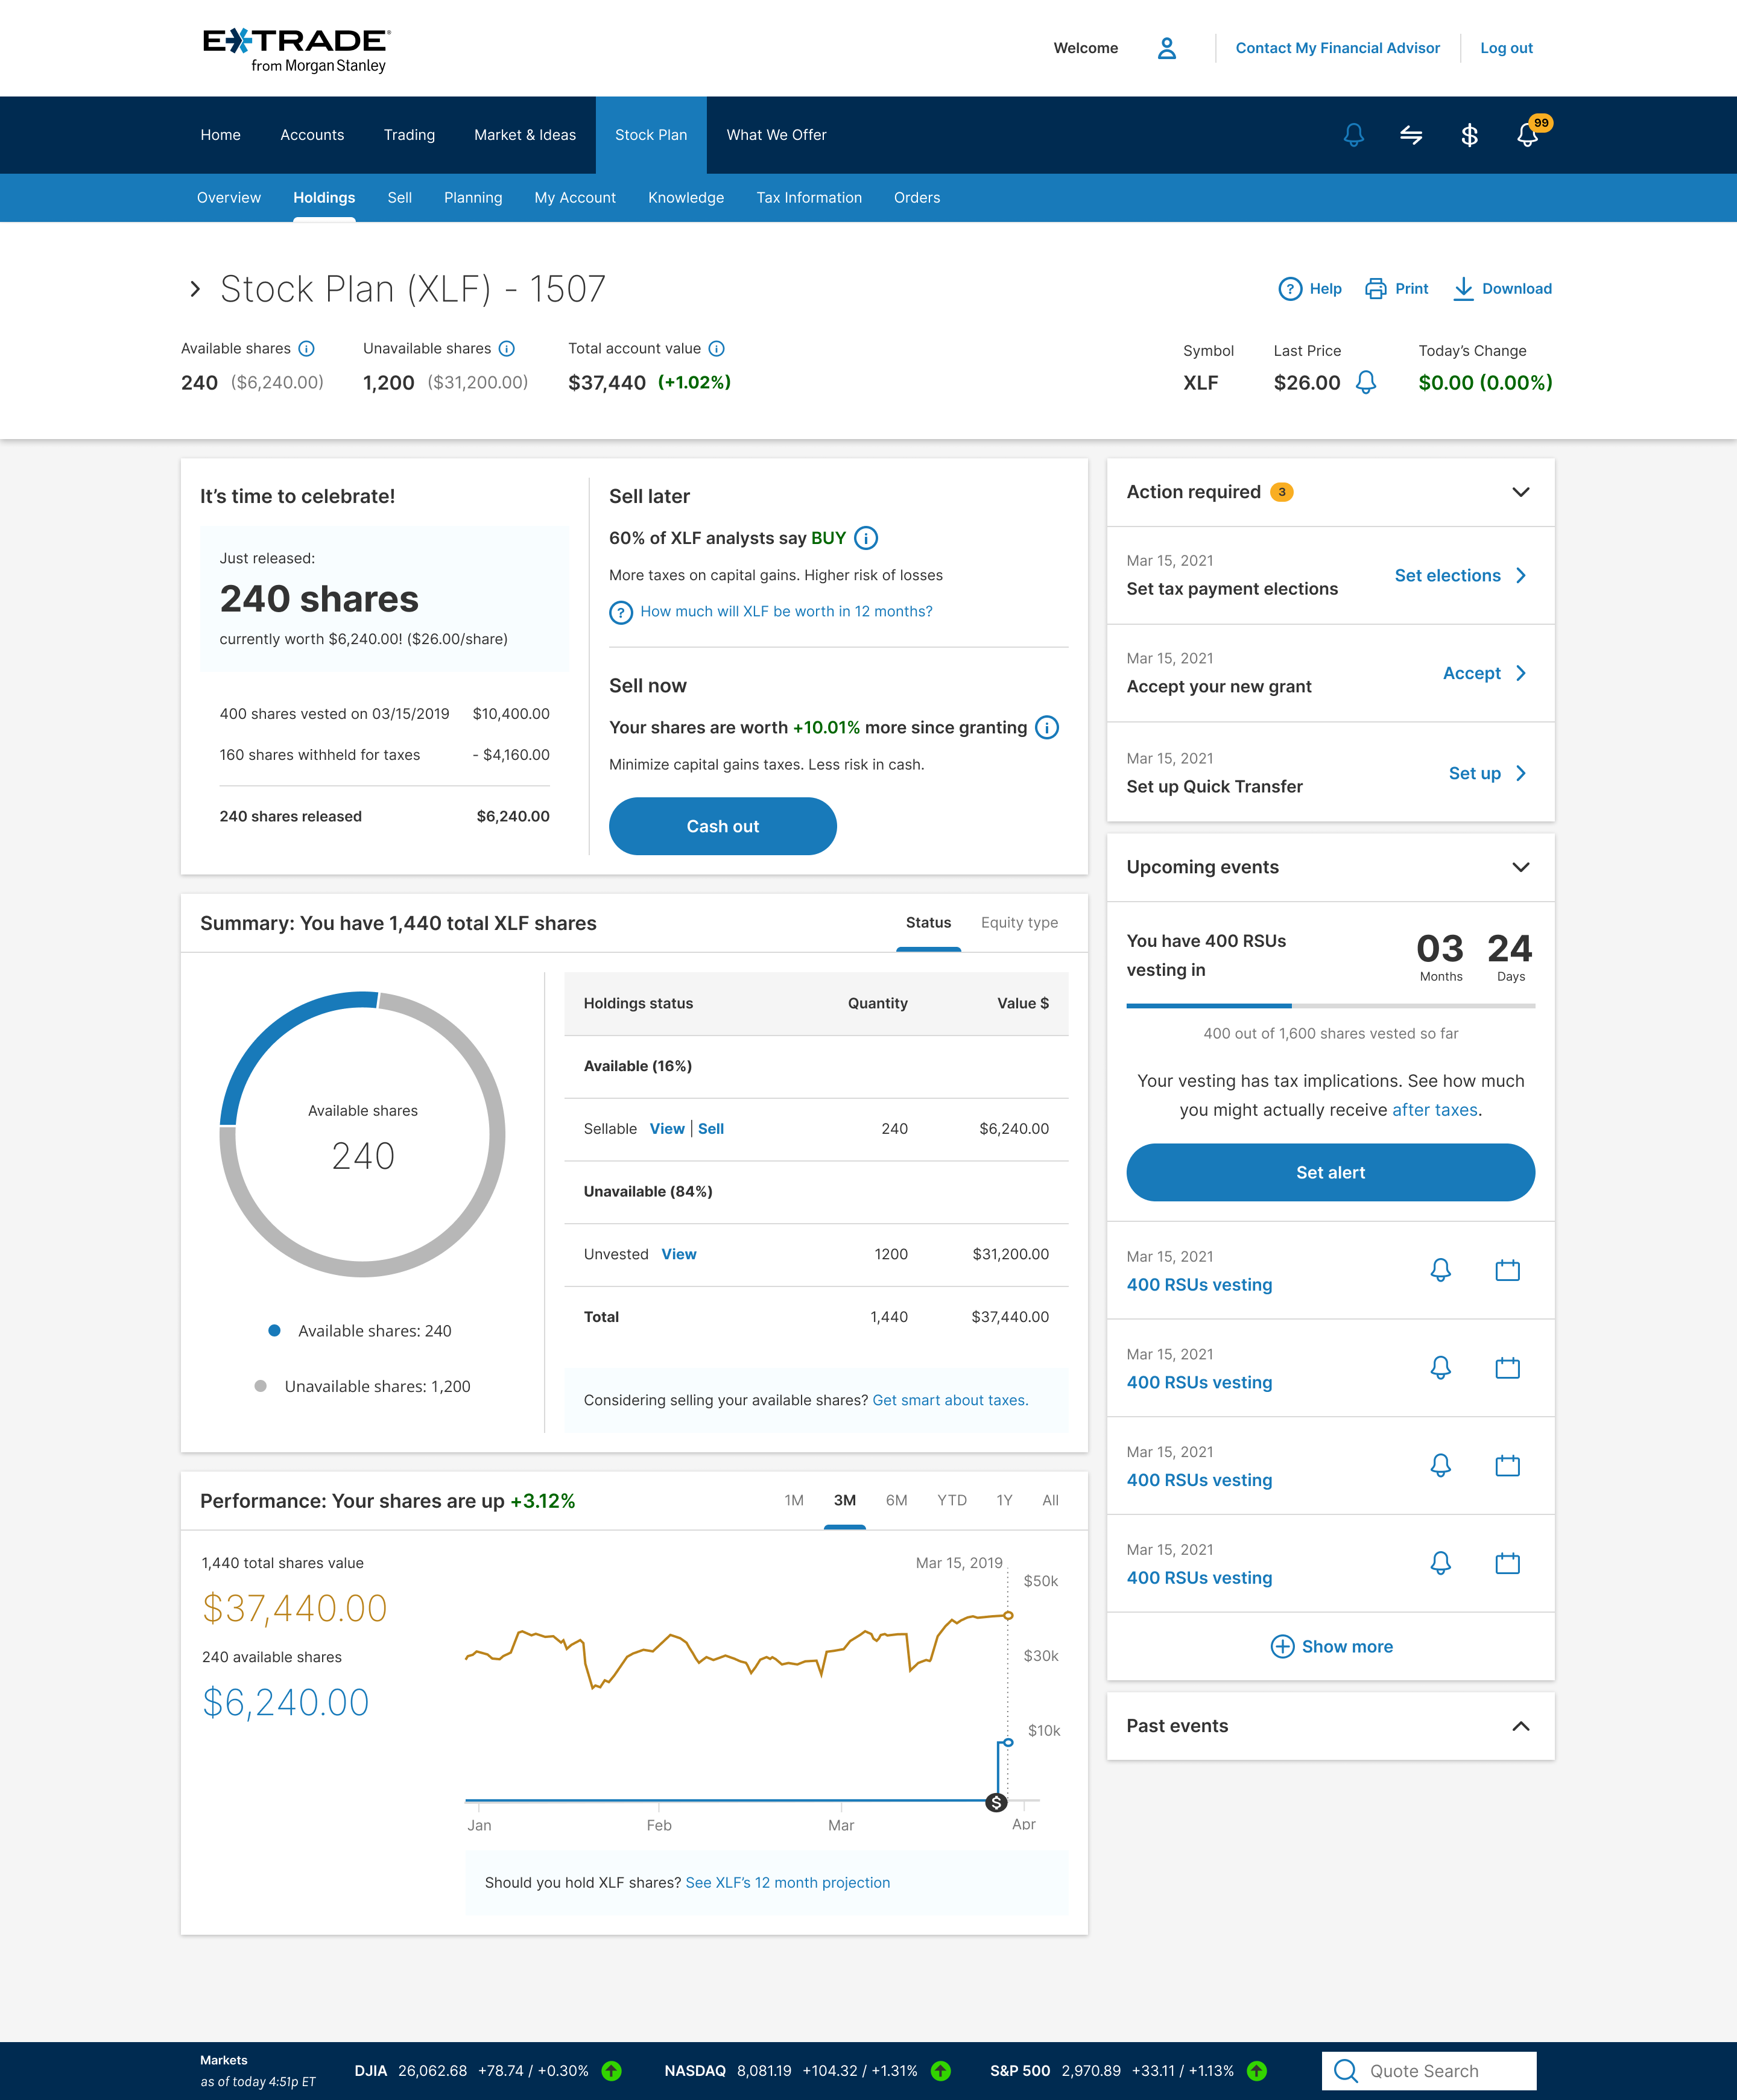Click the info icon beside Available shares
Screen dimensions: 1737x2100
click(x=307, y=348)
